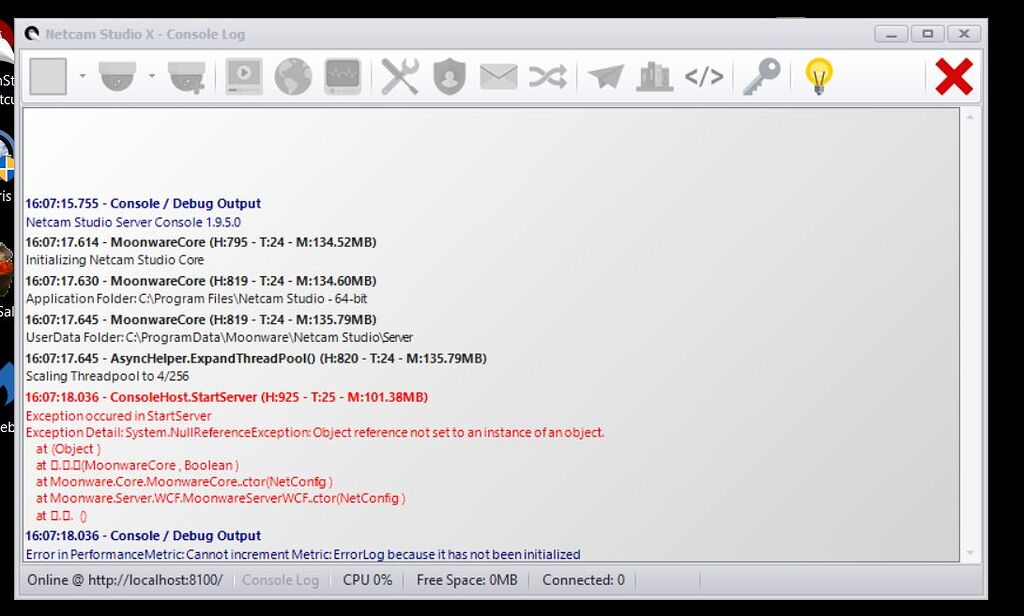Open the scripting code icon
The width and height of the screenshot is (1024, 616).
pos(705,77)
